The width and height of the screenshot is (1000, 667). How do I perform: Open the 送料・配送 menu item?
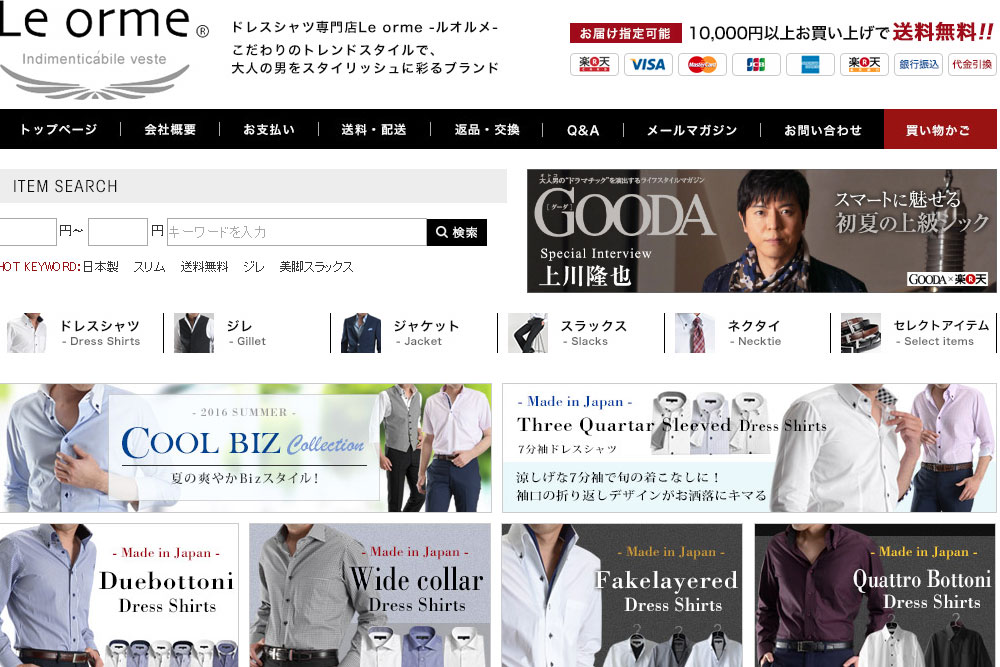coord(374,129)
